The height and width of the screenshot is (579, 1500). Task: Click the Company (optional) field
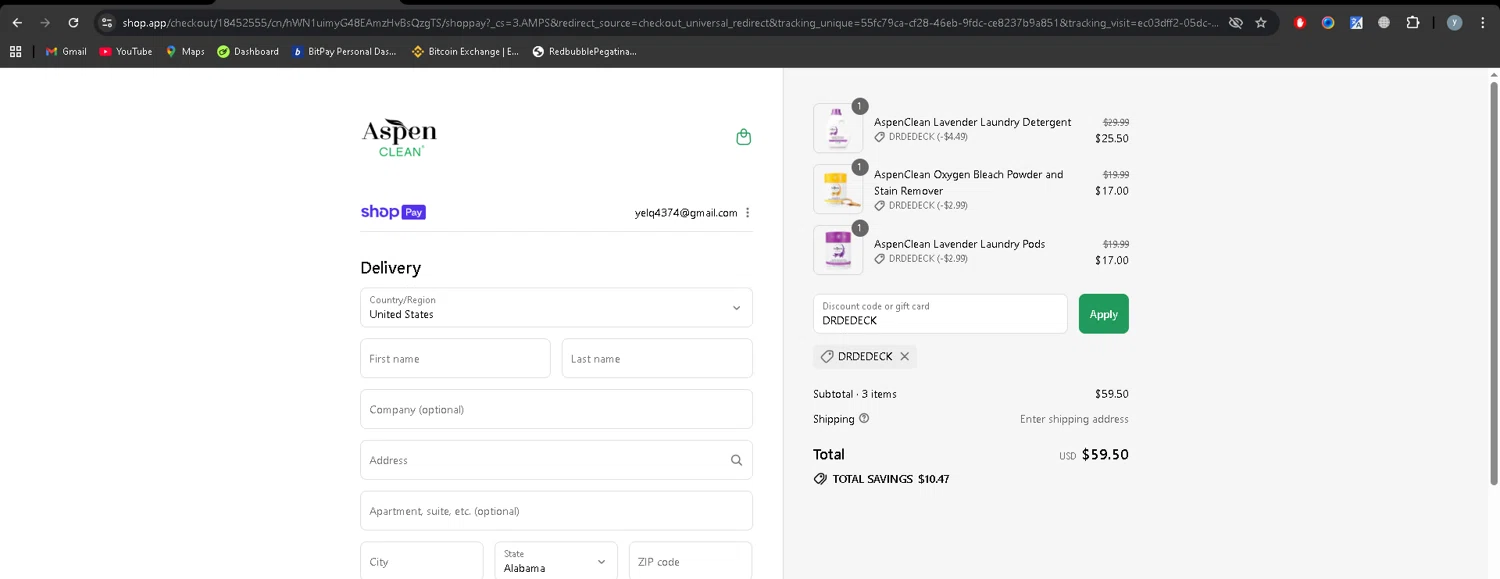pos(556,409)
